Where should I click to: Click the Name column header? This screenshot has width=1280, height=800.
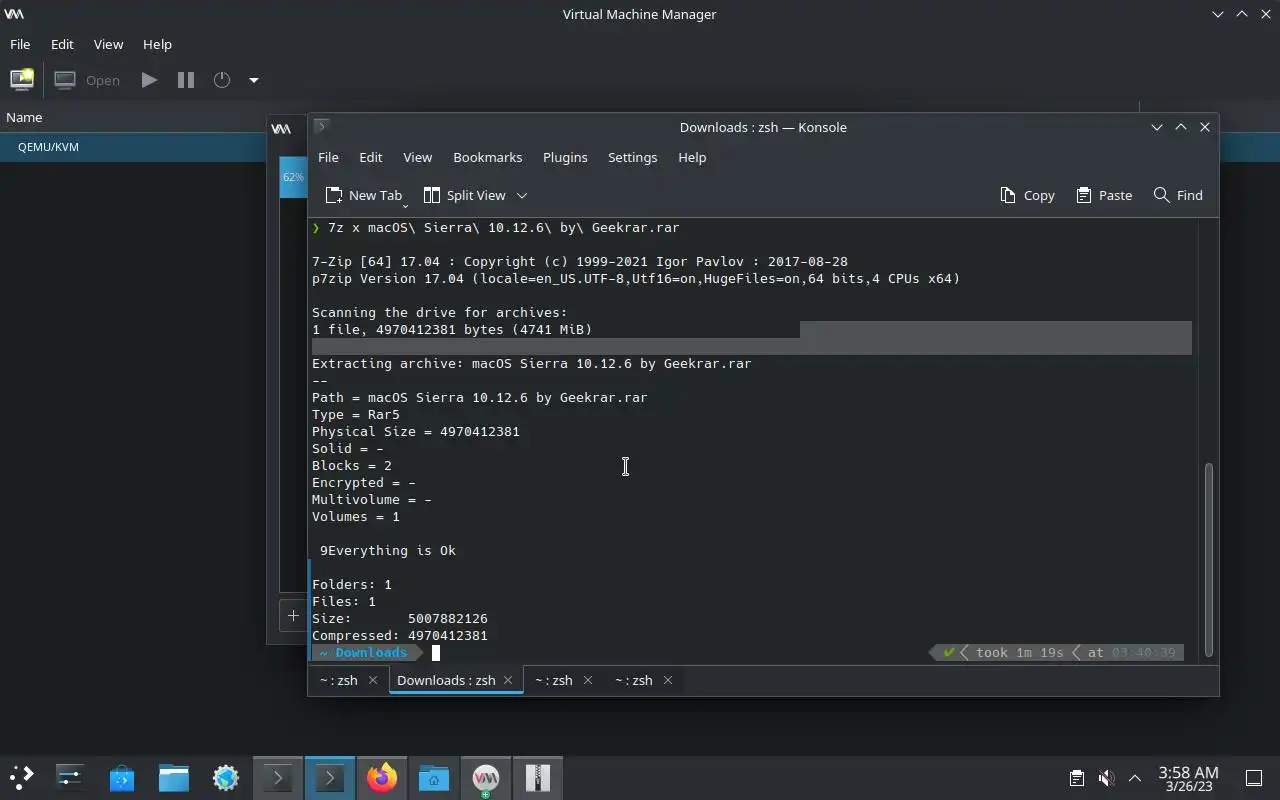pyautogui.click(x=24, y=117)
